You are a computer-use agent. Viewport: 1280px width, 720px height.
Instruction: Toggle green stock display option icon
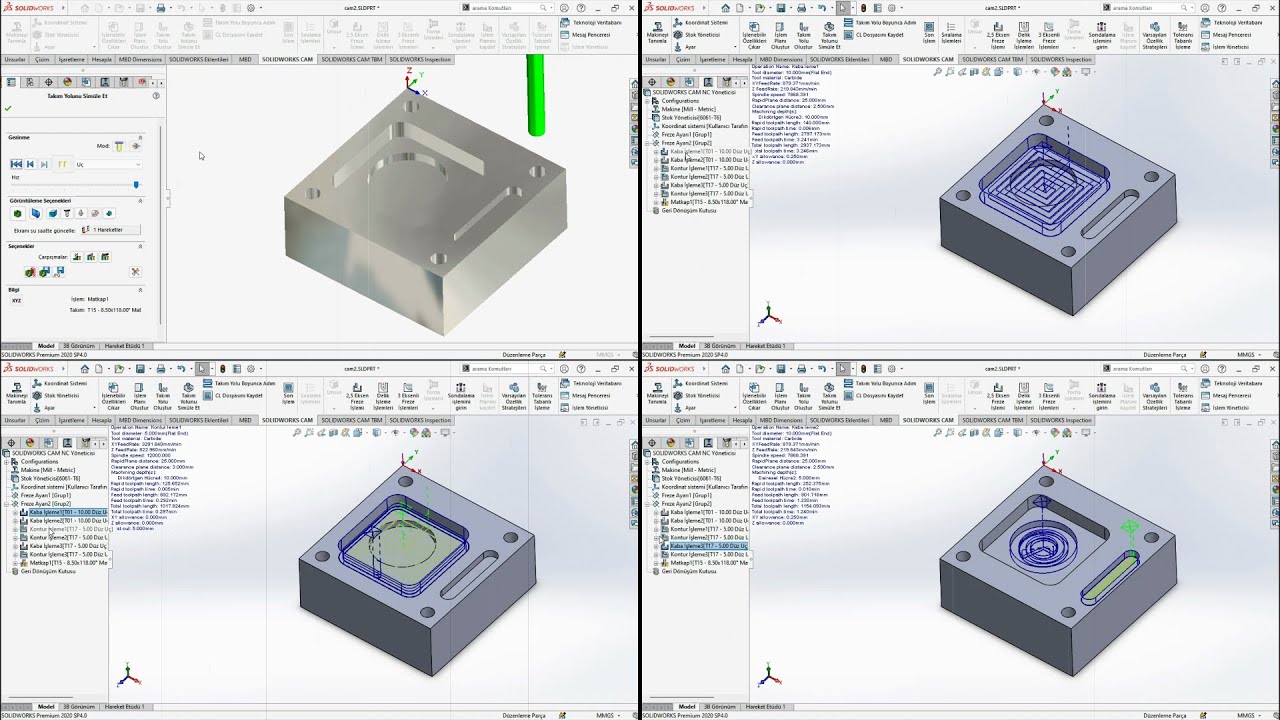coord(18,213)
